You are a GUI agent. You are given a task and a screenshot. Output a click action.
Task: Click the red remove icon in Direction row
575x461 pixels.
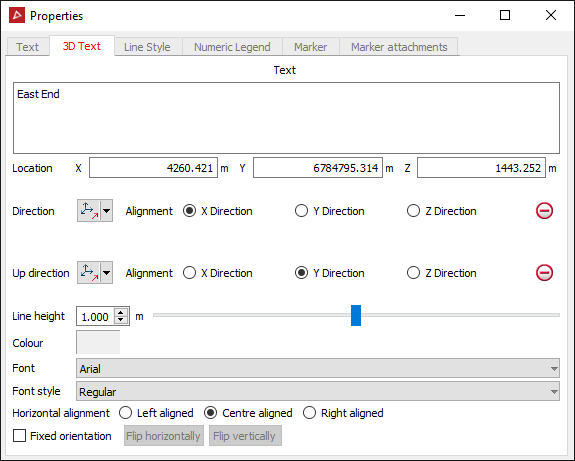coord(544,211)
